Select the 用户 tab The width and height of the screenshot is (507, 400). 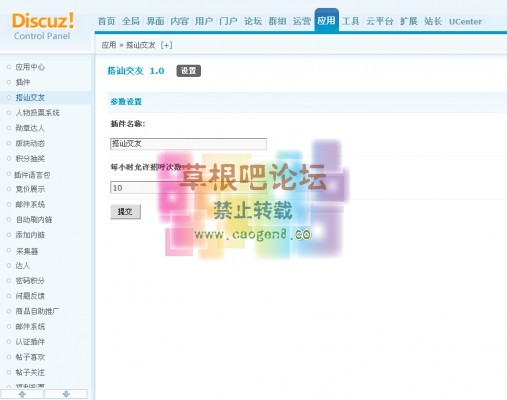coord(204,21)
